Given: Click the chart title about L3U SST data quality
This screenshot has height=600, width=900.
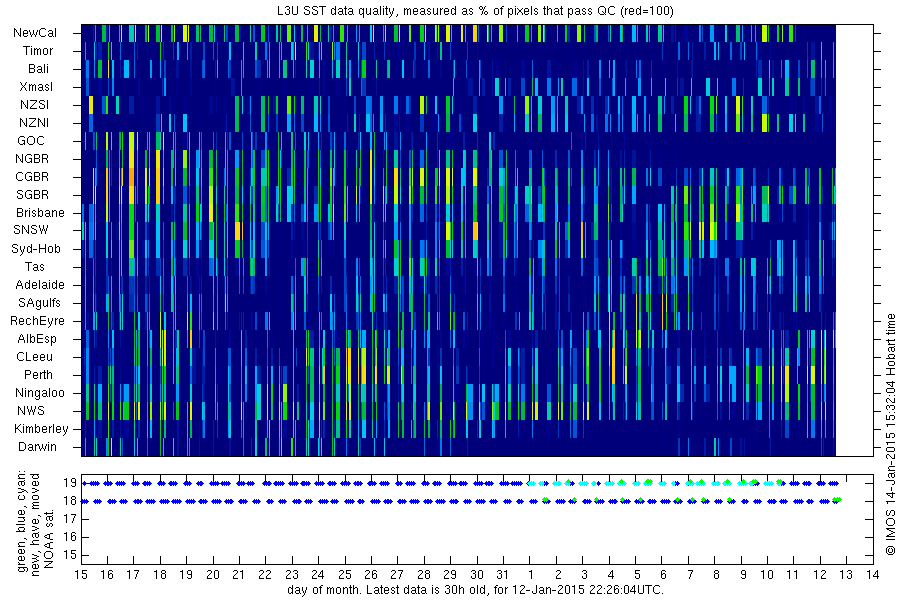Looking at the screenshot, I should tap(475, 11).
